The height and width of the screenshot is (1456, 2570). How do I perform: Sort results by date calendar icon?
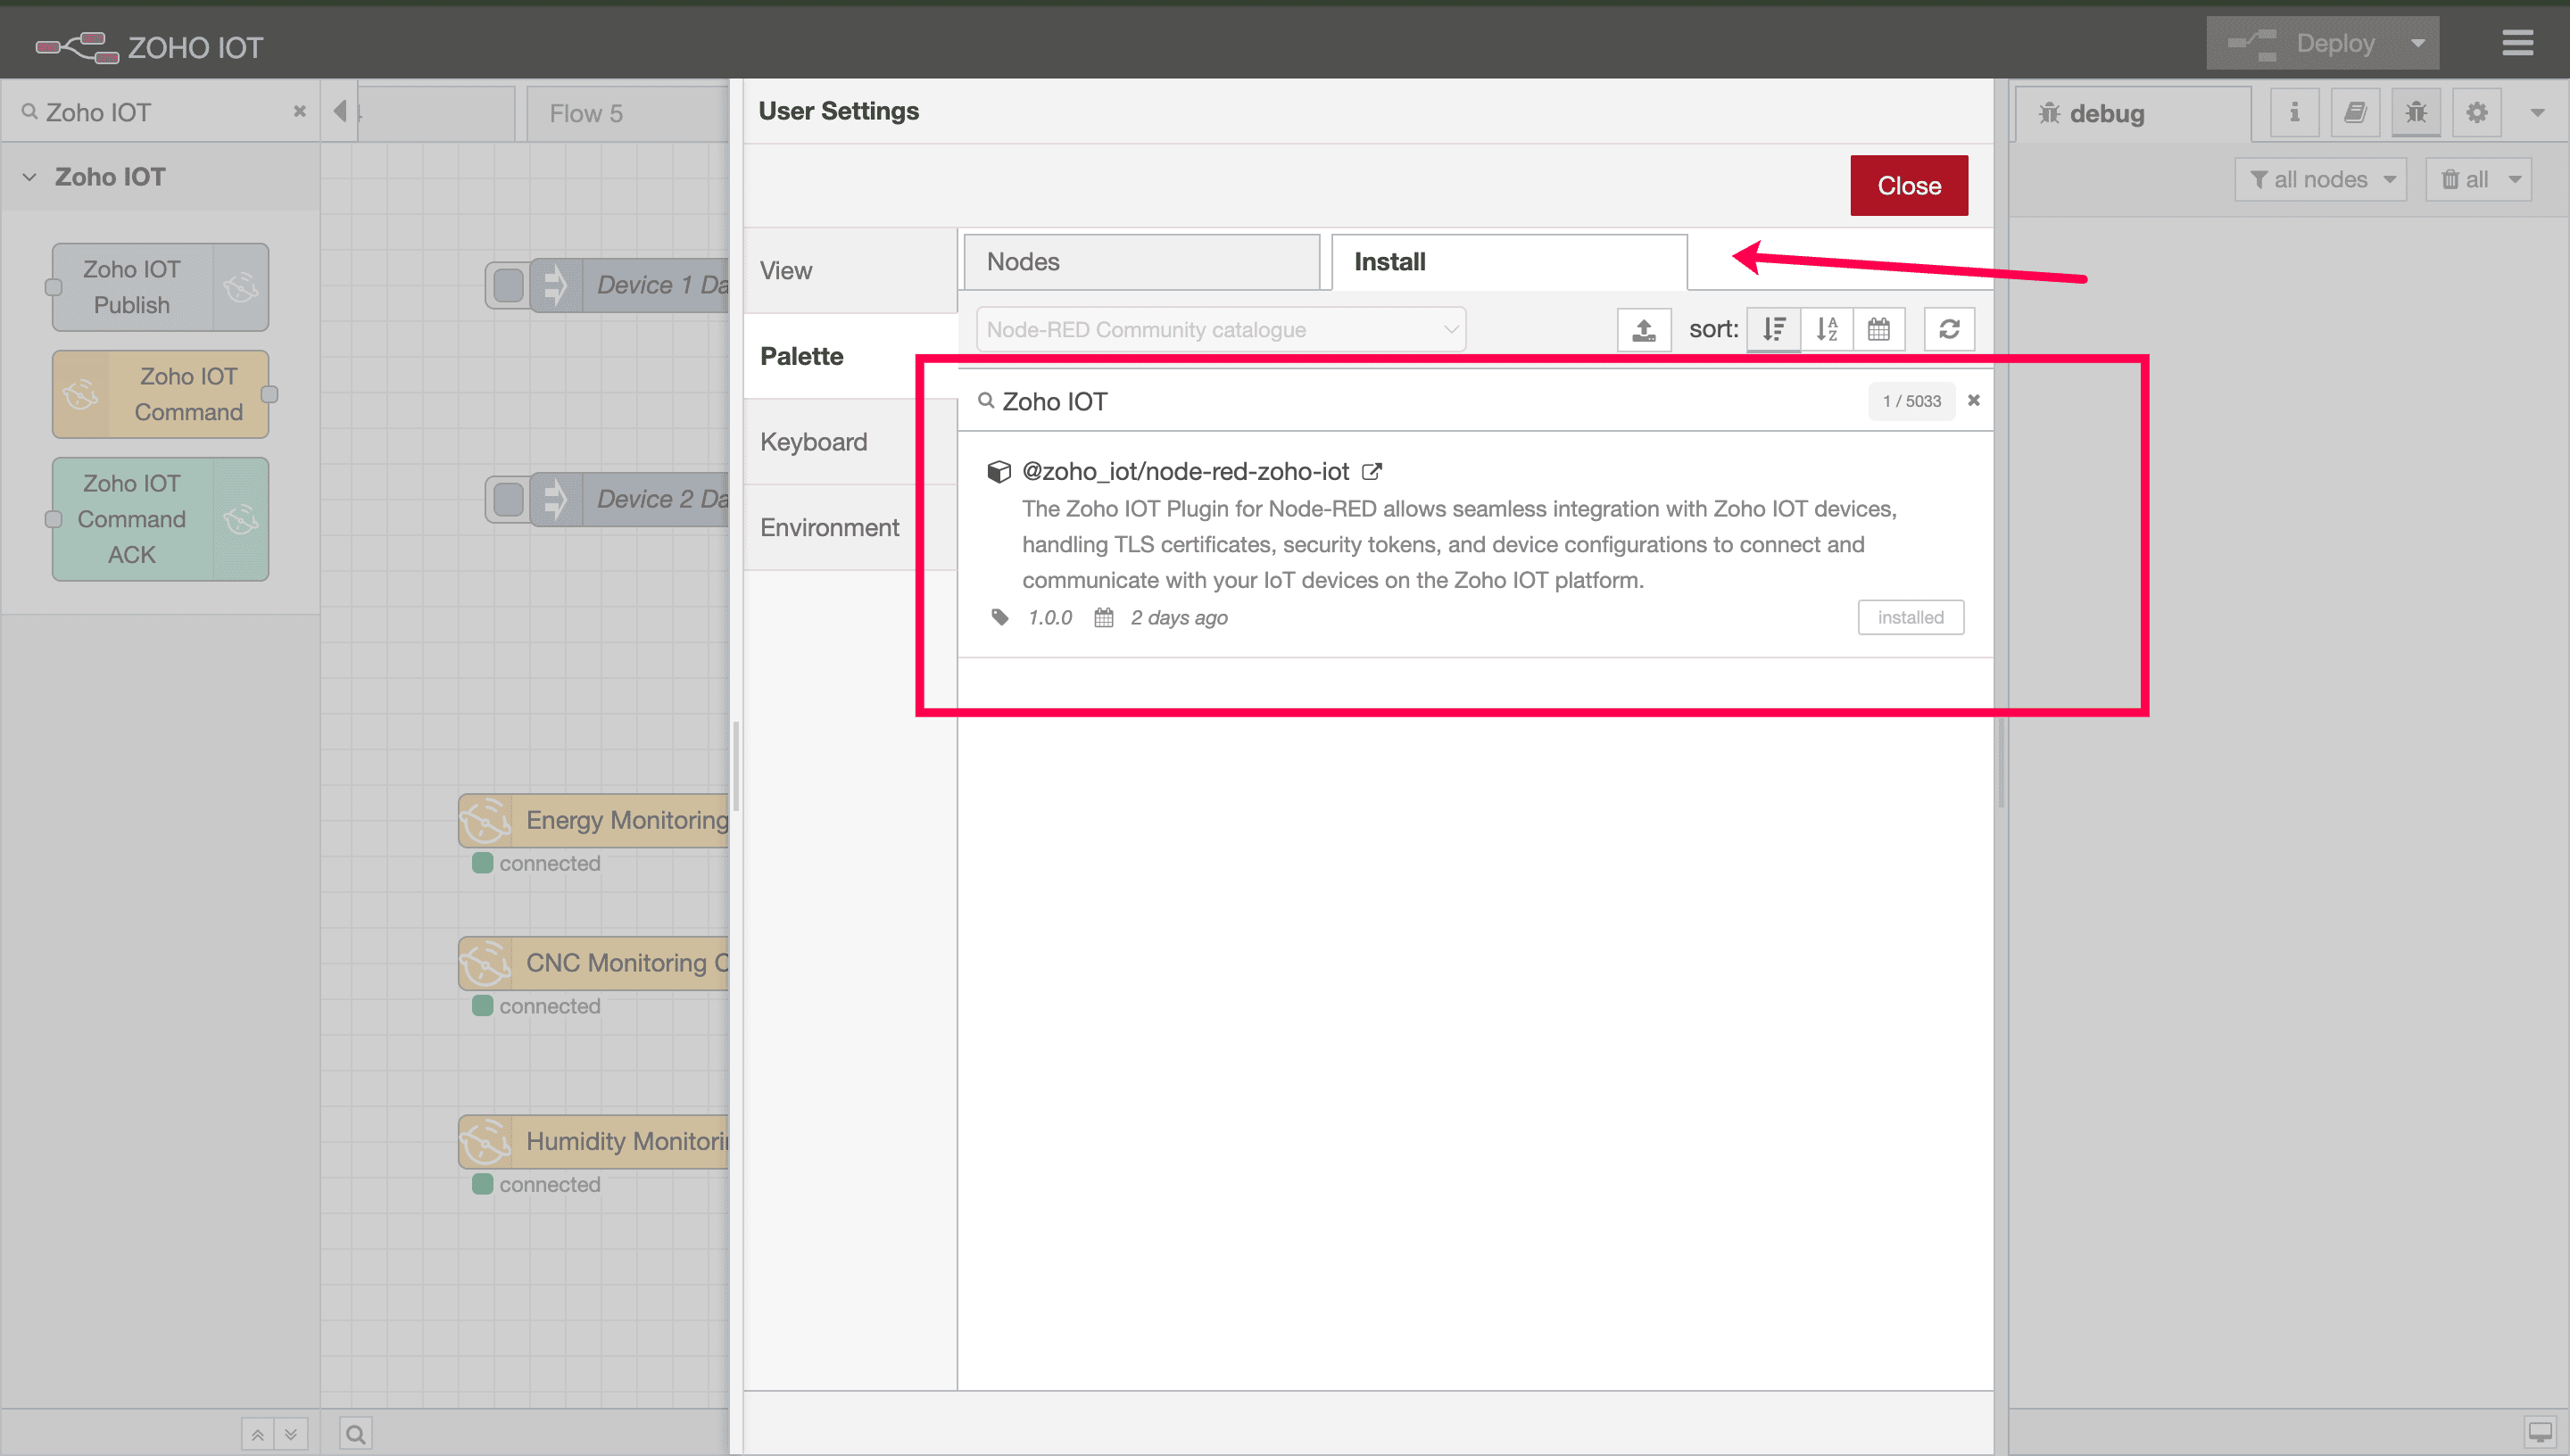coord(1878,329)
